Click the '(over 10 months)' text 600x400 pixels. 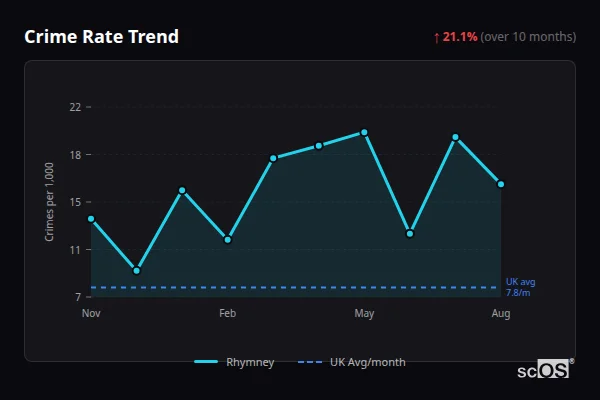pyautogui.click(x=528, y=37)
